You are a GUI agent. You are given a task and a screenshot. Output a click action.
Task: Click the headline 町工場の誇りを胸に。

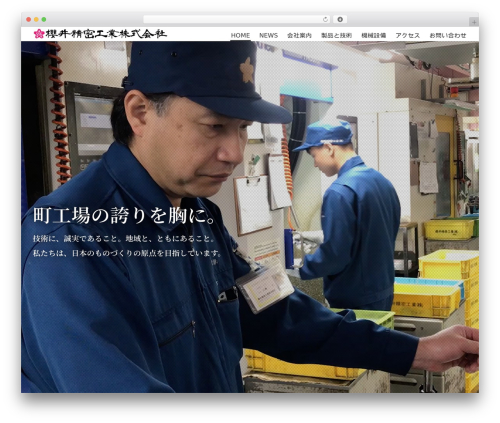point(125,216)
